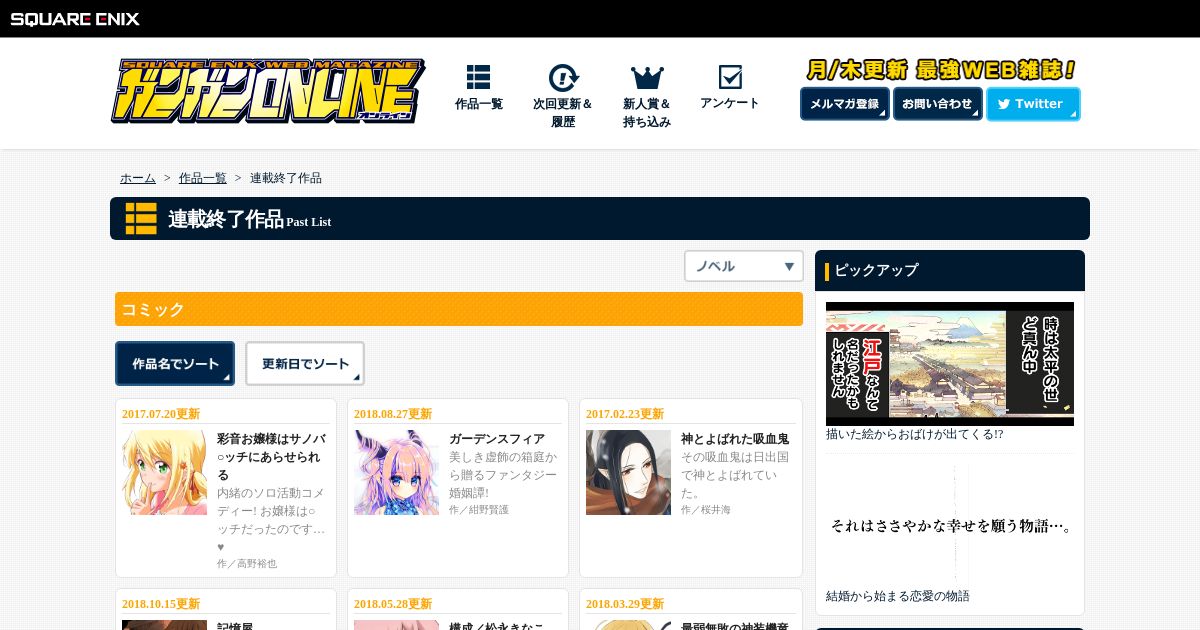This screenshot has width=1200, height=630.
Task: Open the ガーデンスフィア title link
Action: [x=497, y=439]
